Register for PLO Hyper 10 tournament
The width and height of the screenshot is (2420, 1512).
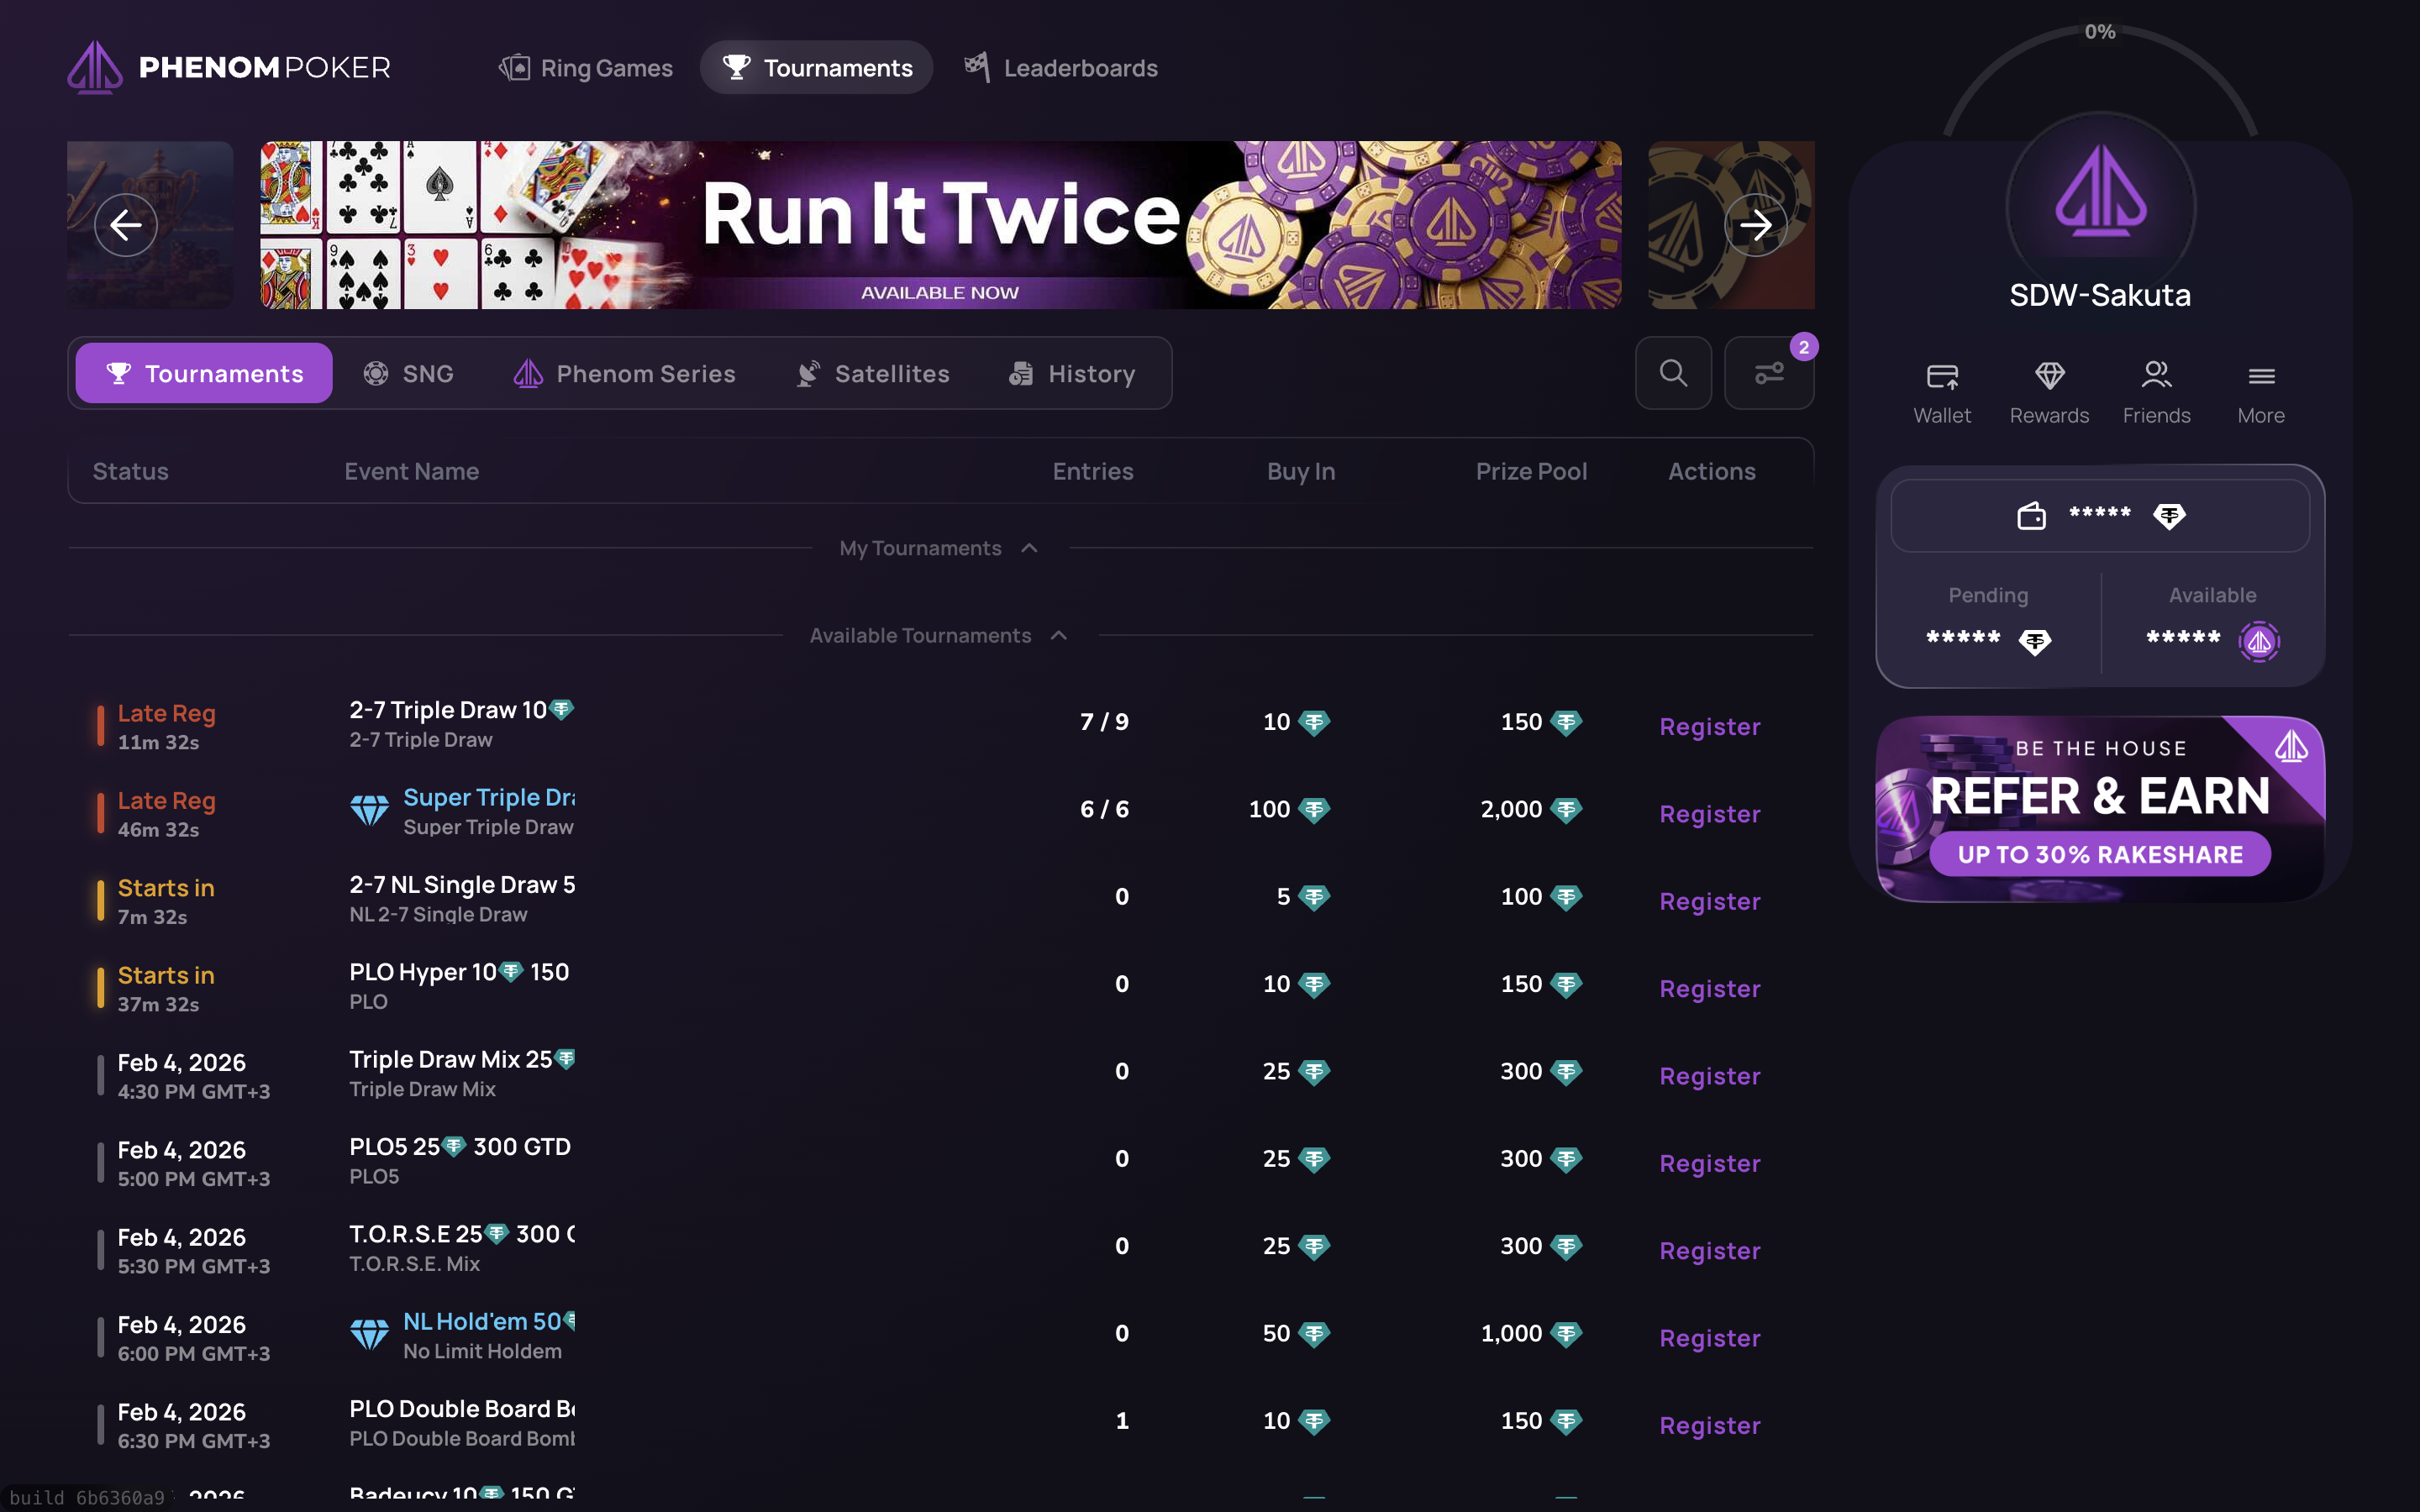[x=1709, y=988]
